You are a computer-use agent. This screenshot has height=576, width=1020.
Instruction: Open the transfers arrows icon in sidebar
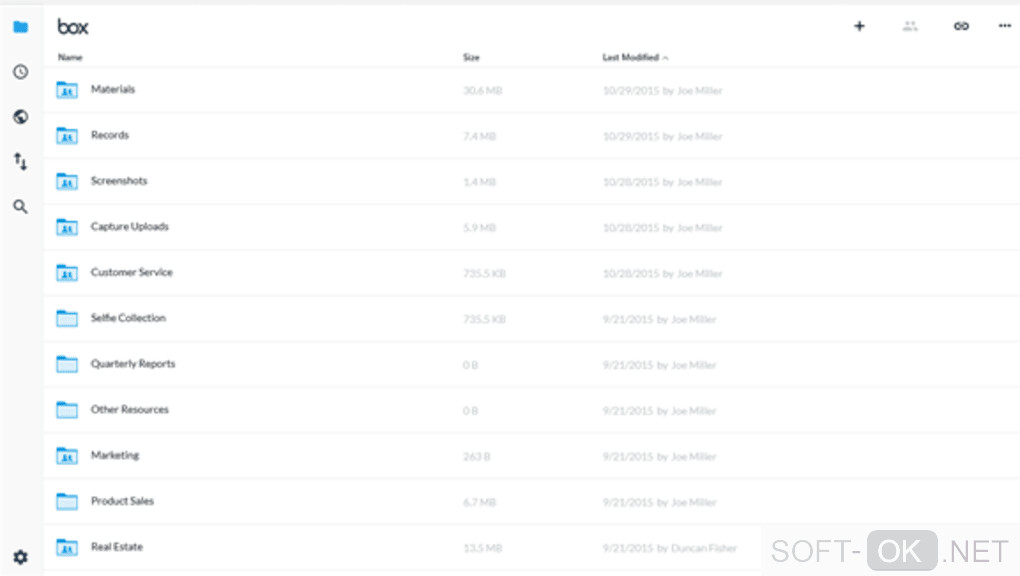[x=20, y=161]
